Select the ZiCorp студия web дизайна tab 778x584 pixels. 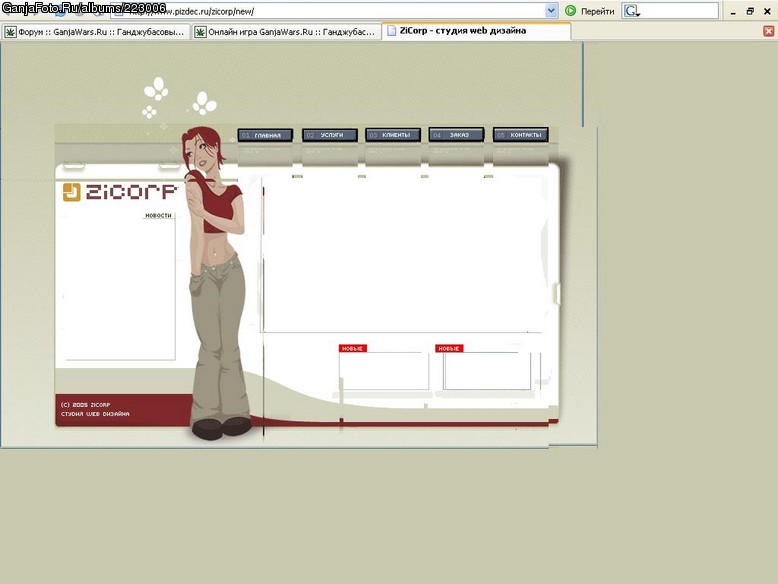[476, 31]
